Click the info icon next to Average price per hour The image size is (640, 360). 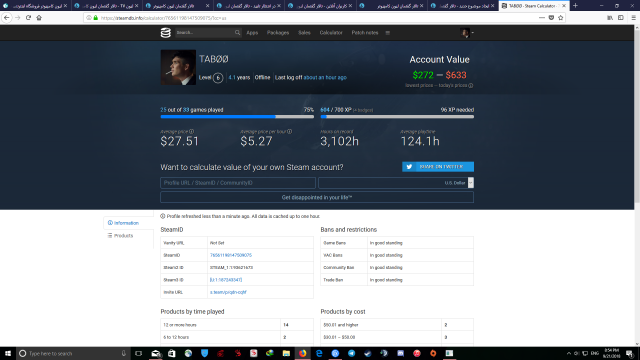point(289,131)
